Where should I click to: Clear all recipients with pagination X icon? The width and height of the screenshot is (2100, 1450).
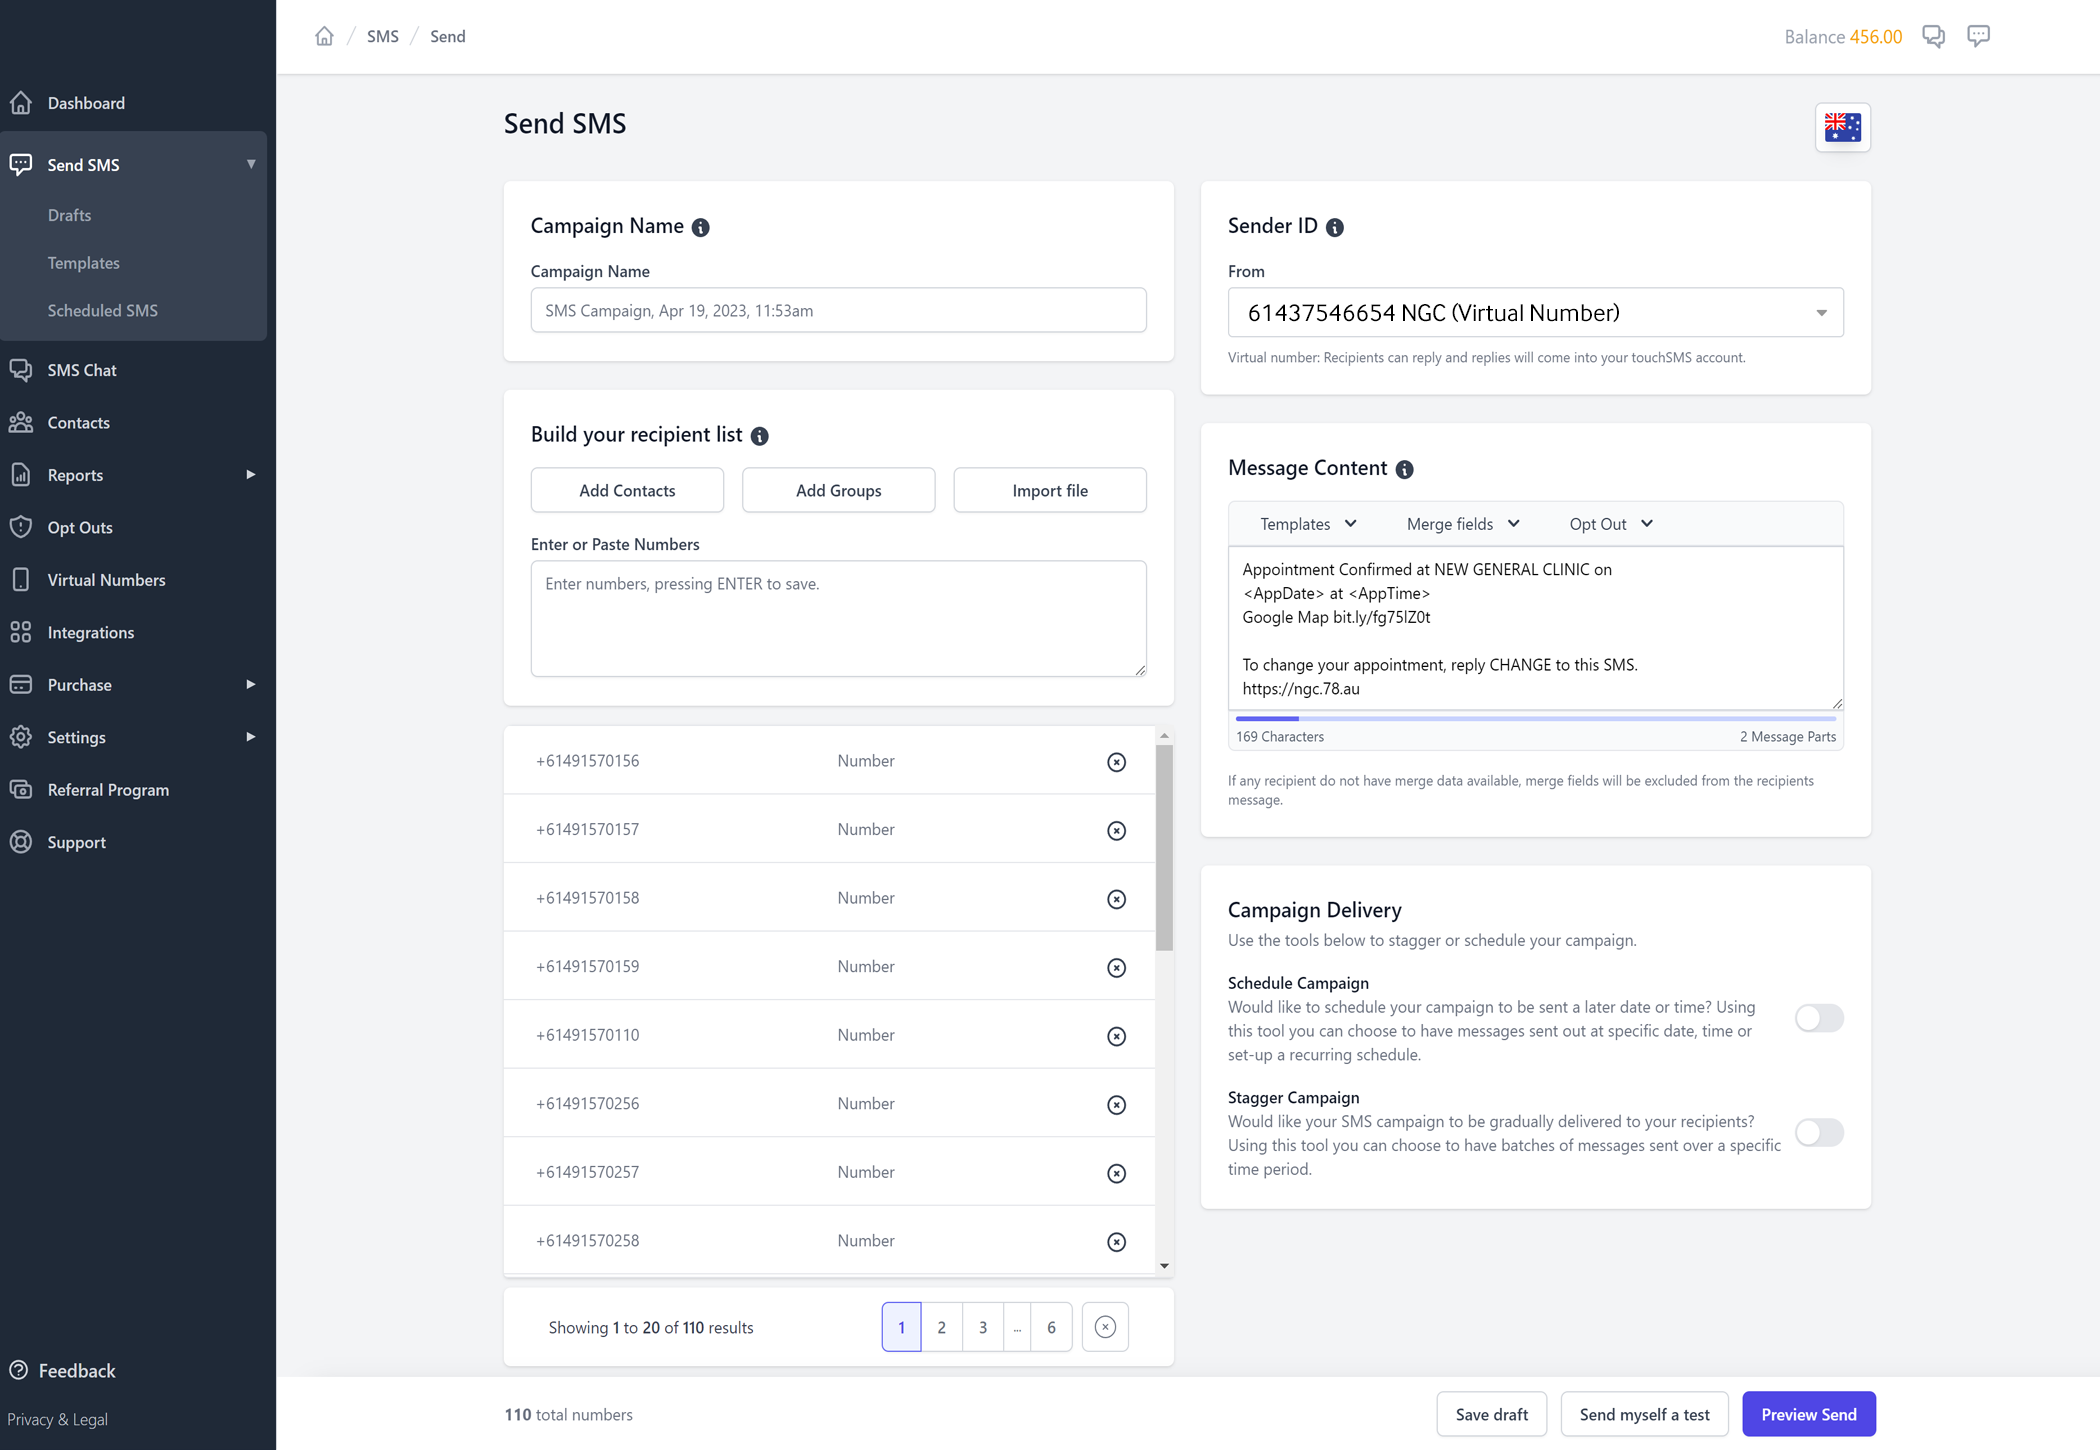tap(1104, 1327)
